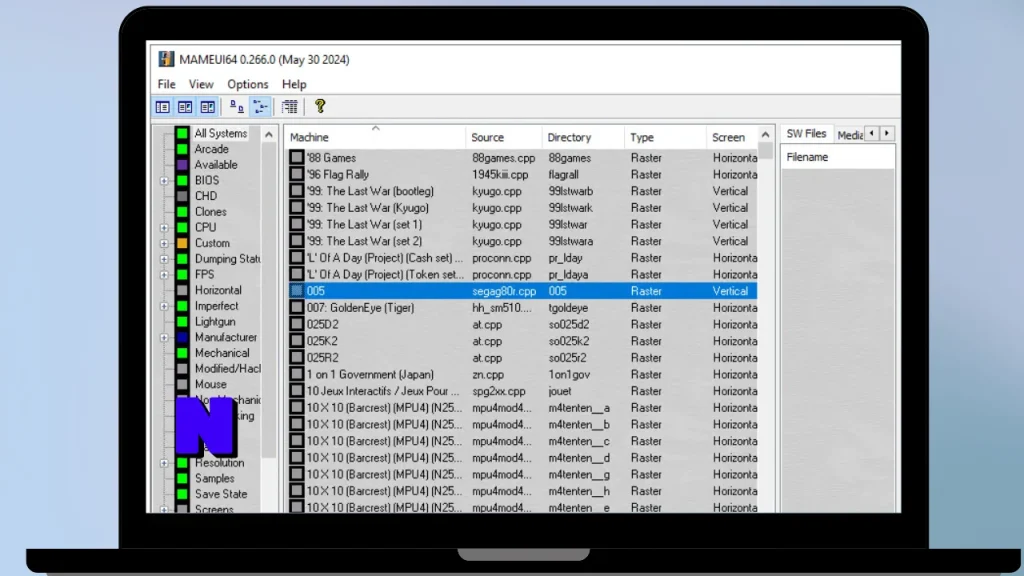Select the Save State folder icon
The height and width of the screenshot is (576, 1024).
click(x=182, y=494)
